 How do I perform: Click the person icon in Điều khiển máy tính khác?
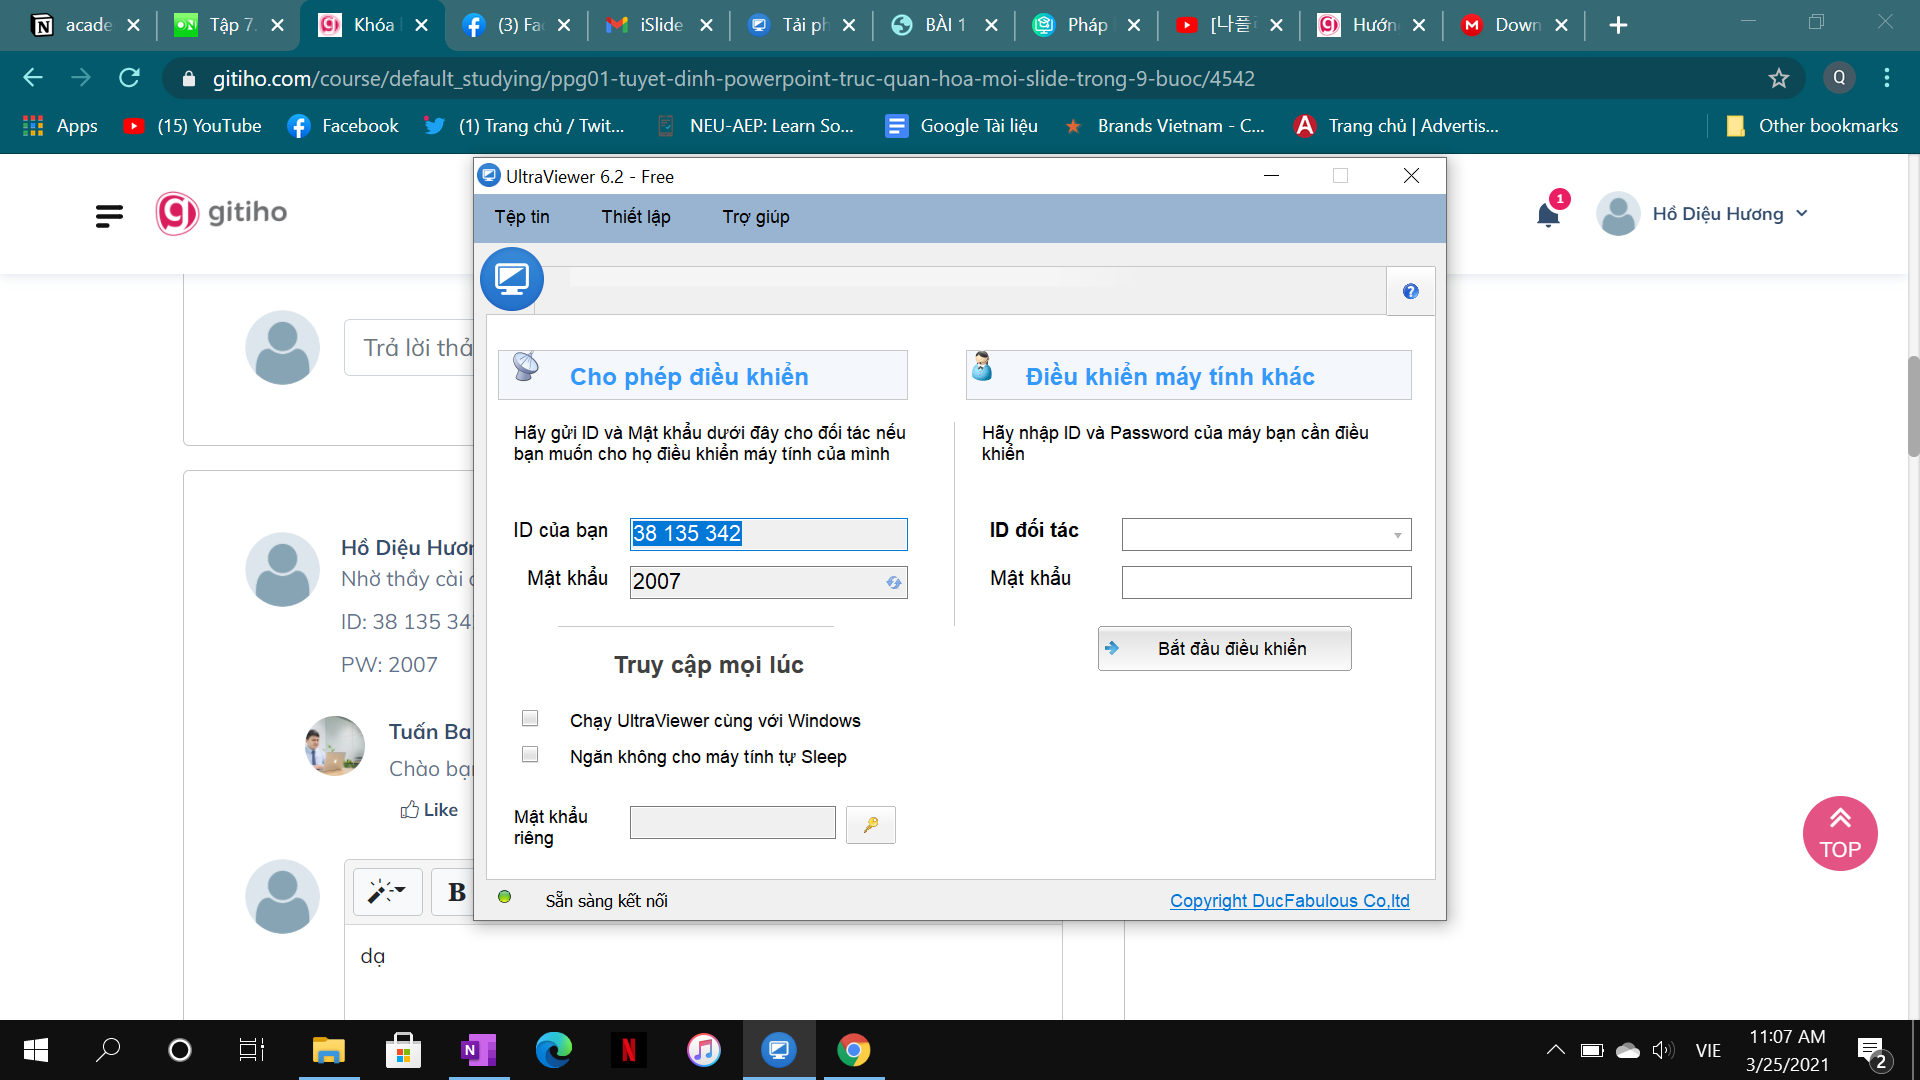point(982,367)
